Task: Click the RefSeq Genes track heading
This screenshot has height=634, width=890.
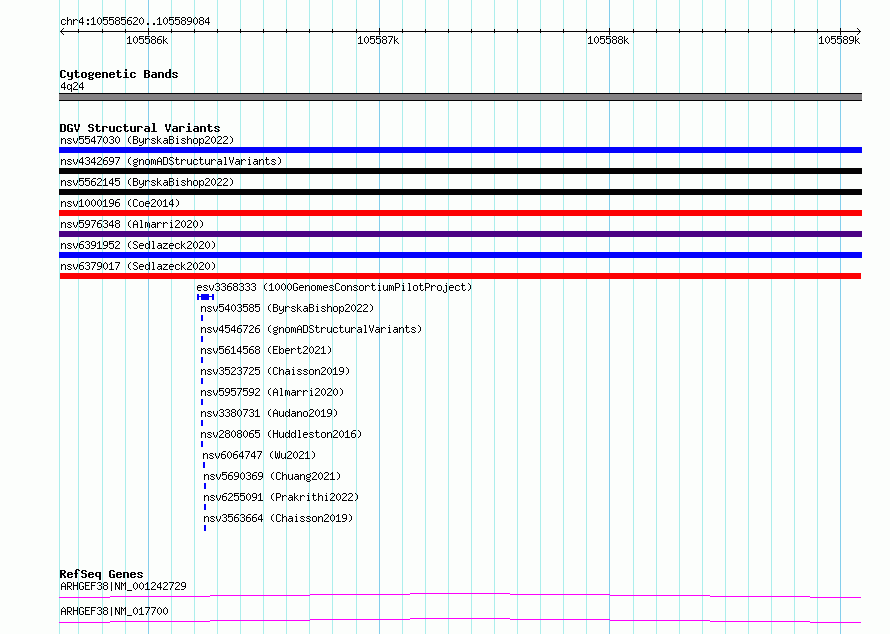Action: pyautogui.click(x=101, y=574)
